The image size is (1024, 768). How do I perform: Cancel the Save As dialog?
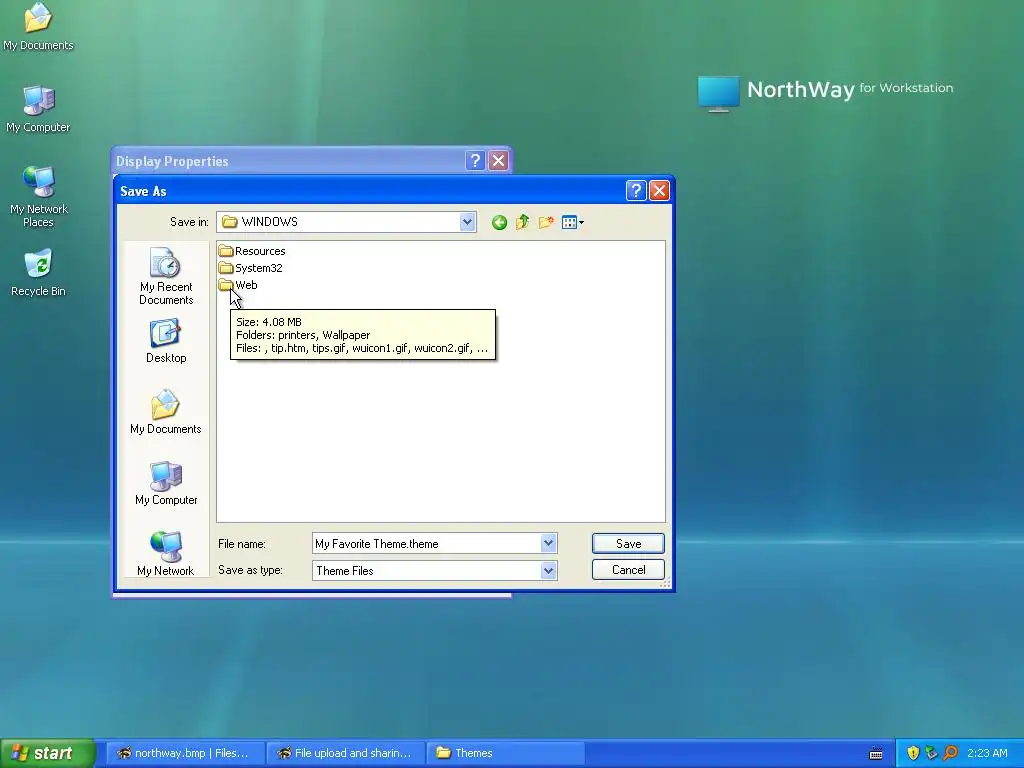point(628,569)
